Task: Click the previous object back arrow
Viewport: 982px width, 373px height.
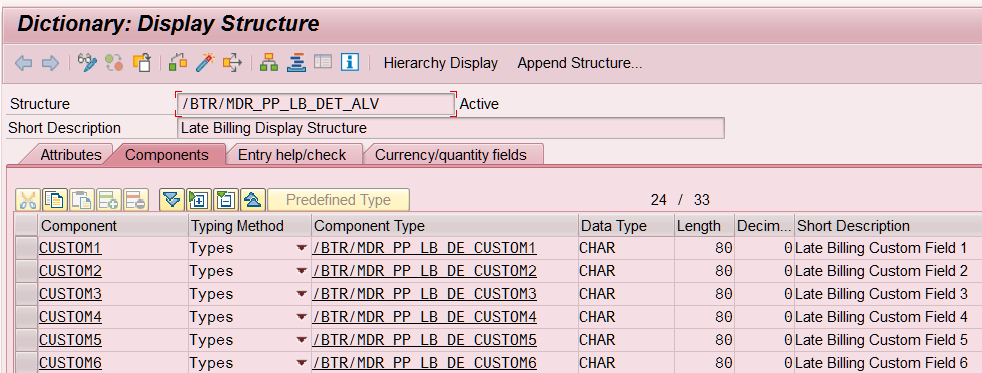Action: [24, 63]
